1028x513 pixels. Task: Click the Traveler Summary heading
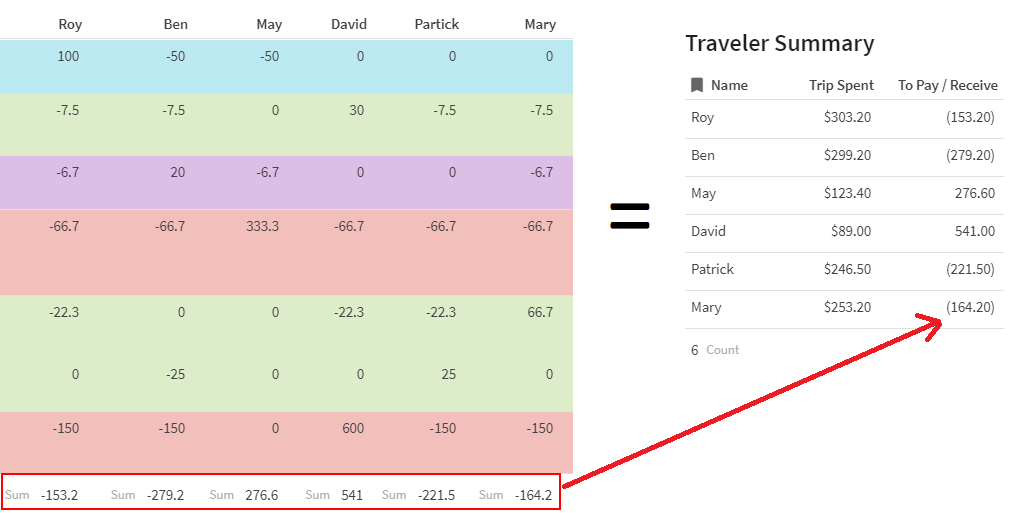[x=780, y=43]
